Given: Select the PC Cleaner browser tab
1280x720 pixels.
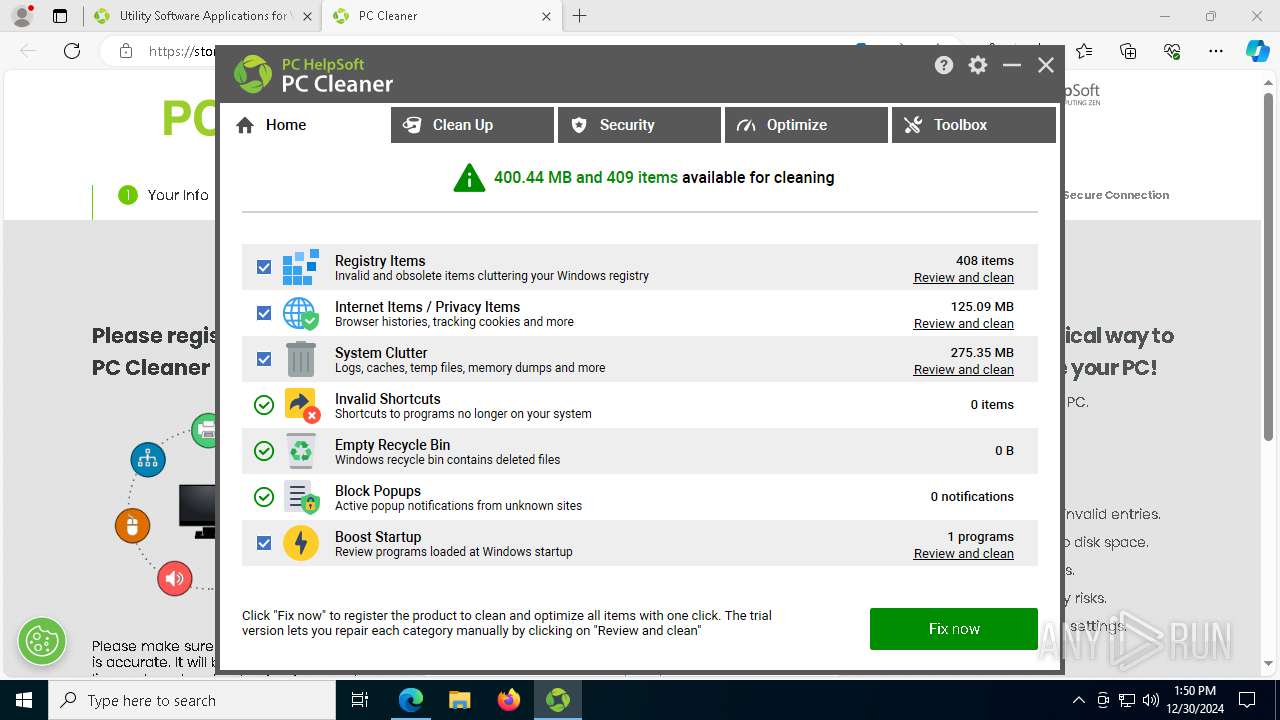Looking at the screenshot, I should click(442, 16).
